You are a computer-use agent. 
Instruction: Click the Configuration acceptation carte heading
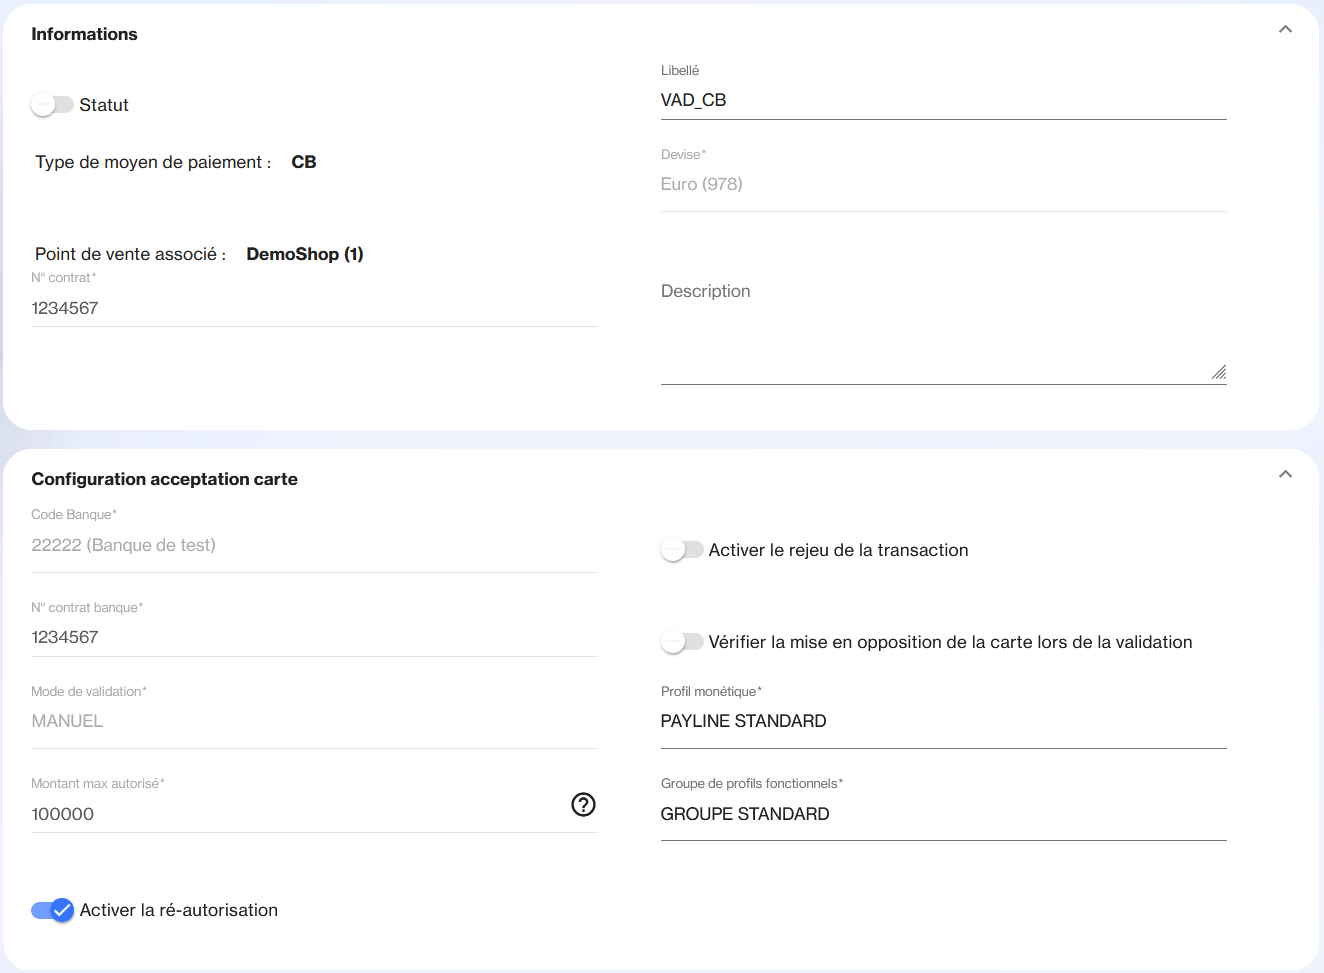(x=165, y=479)
